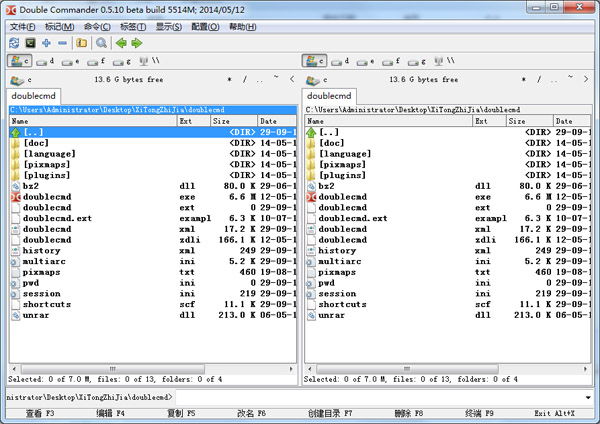Viewport: 600px width, 424px height.
Task: Select drive e in right panel drive bar
Action: click(x=365, y=61)
